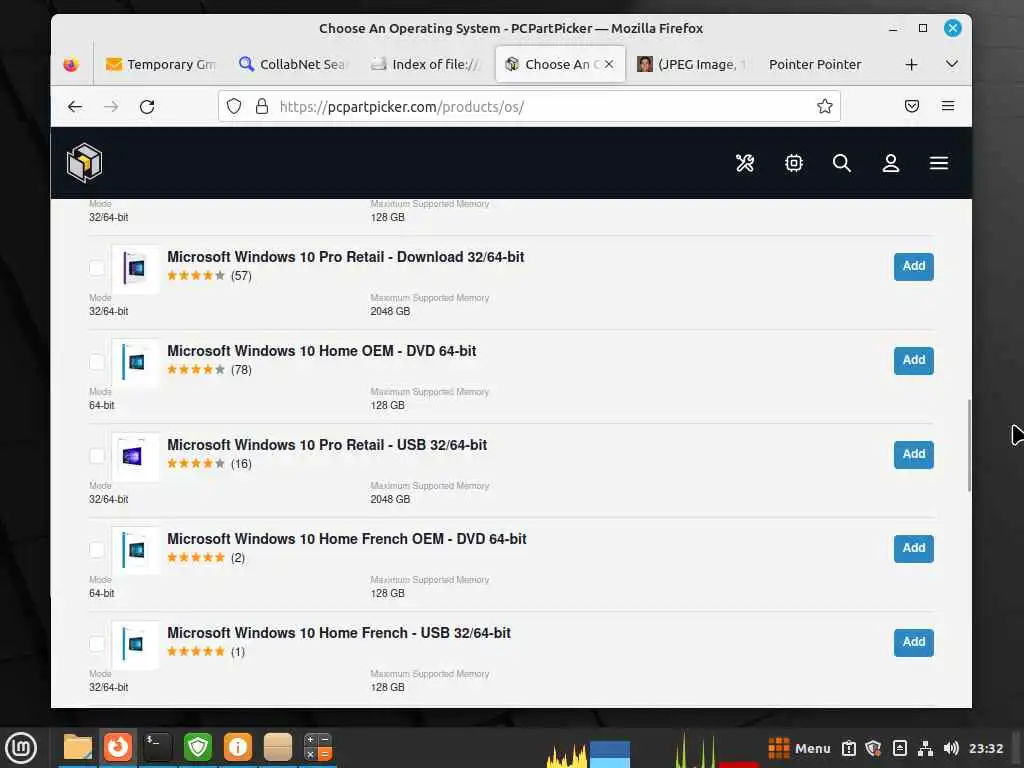
Task: Open the CPU parts browse icon
Action: [x=793, y=163]
